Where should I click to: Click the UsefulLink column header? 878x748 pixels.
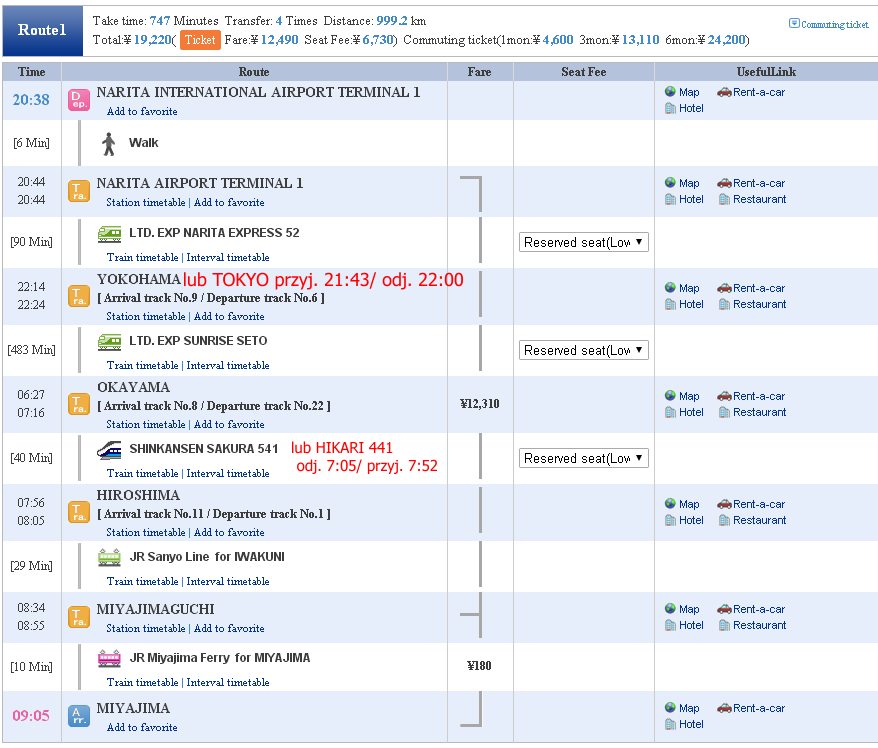click(x=766, y=72)
